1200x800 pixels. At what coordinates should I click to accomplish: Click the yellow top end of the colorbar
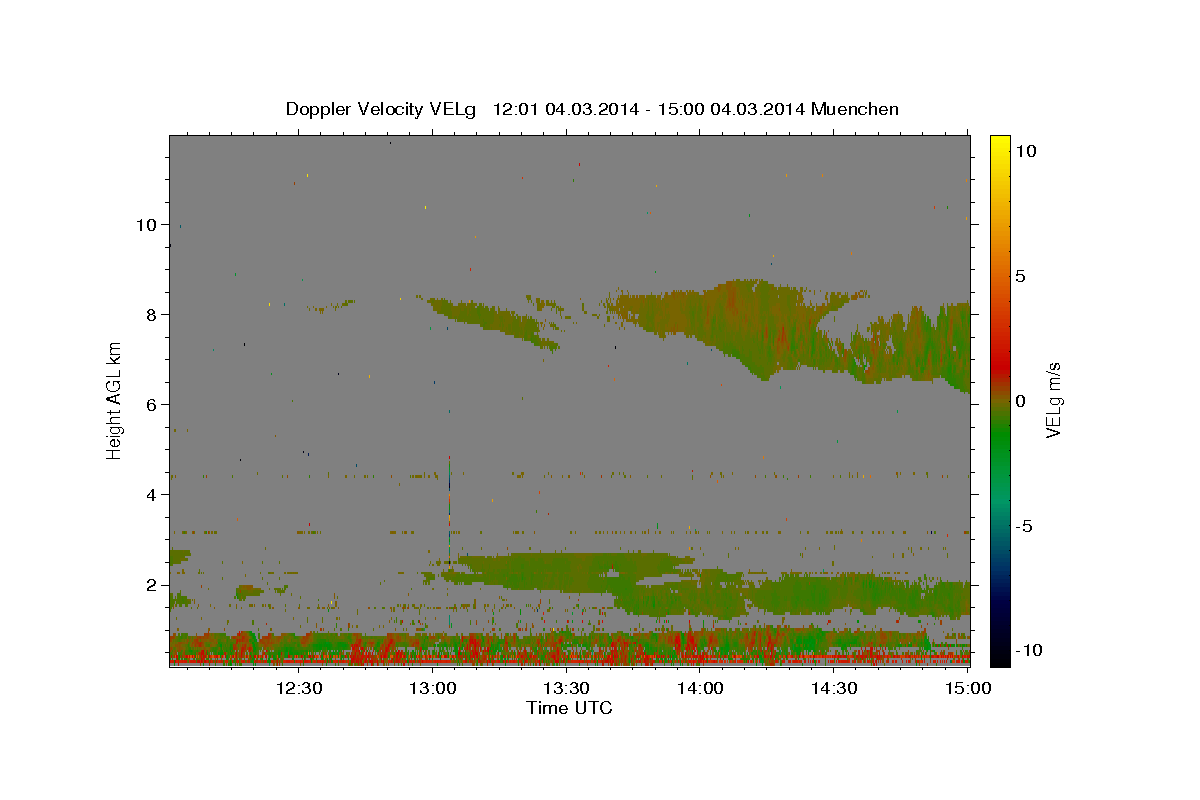coord(1000,142)
